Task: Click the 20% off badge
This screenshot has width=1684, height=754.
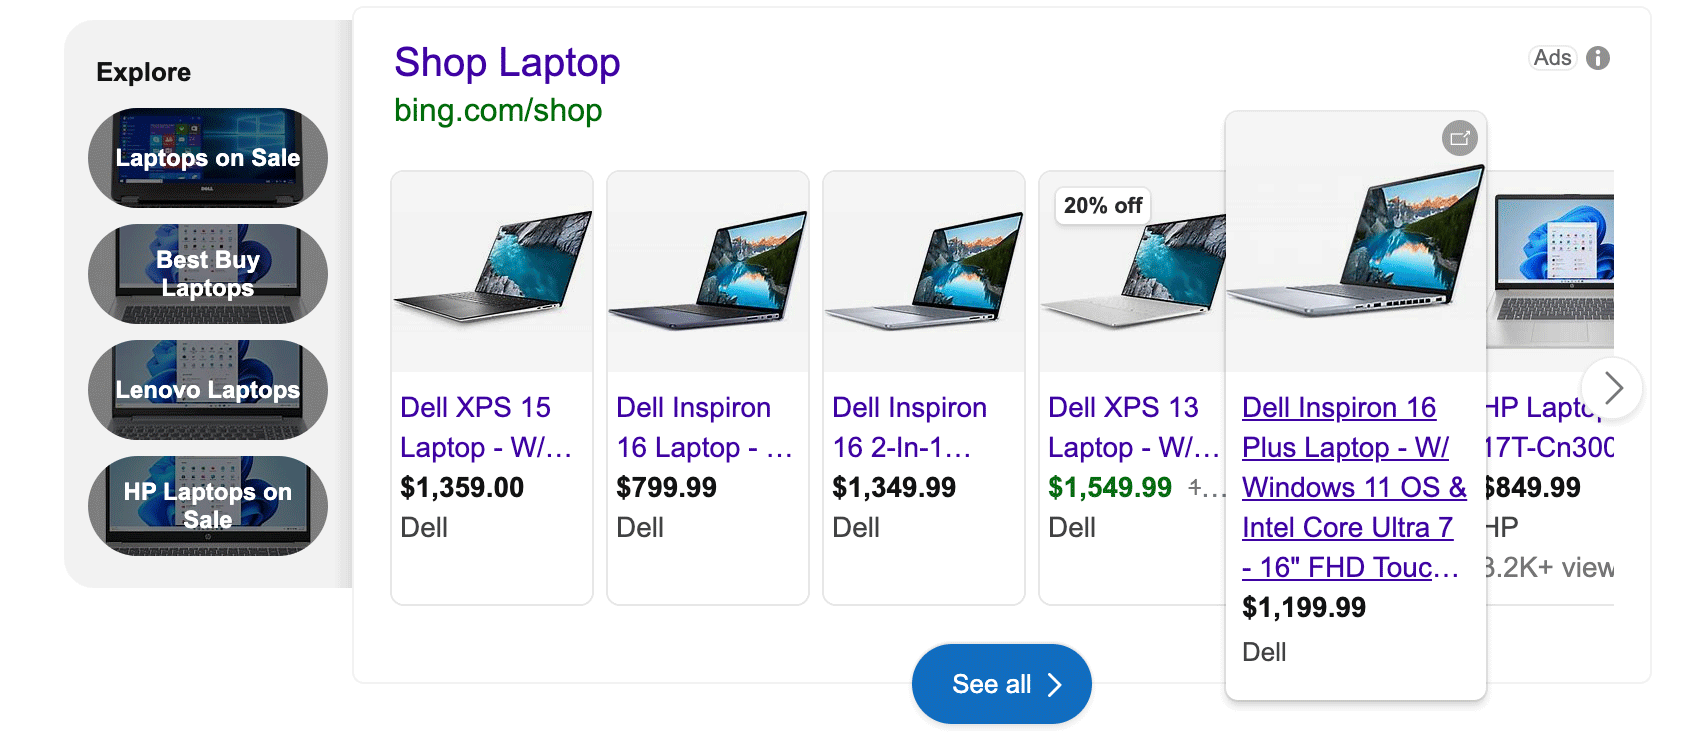Action: [x=1102, y=205]
